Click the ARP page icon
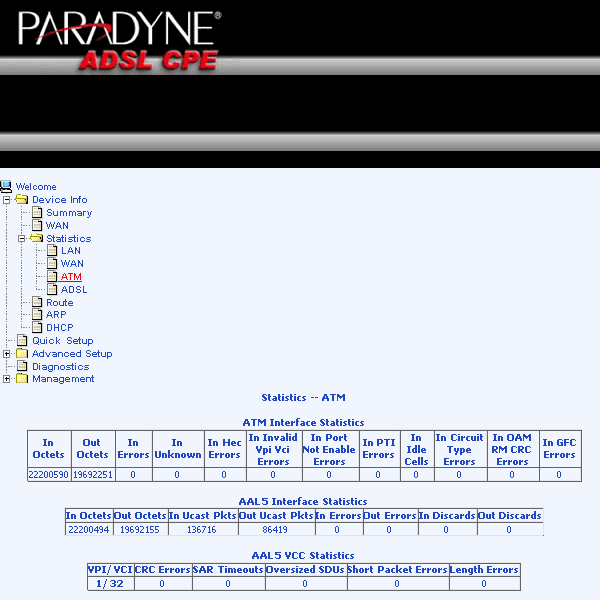 37,315
